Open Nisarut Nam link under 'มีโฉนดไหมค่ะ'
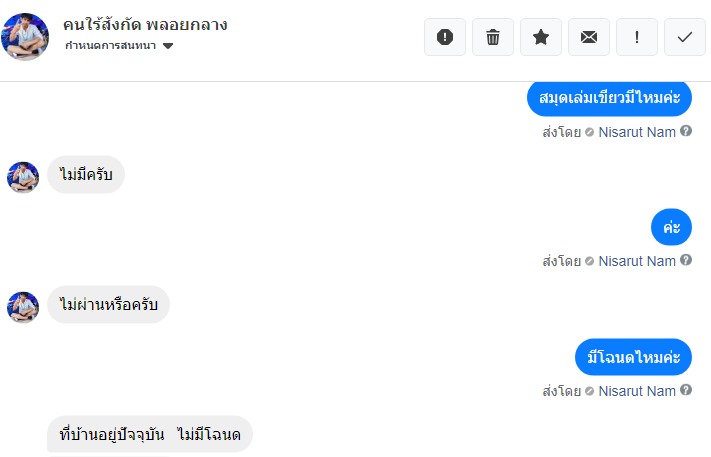711x457 pixels. point(637,391)
